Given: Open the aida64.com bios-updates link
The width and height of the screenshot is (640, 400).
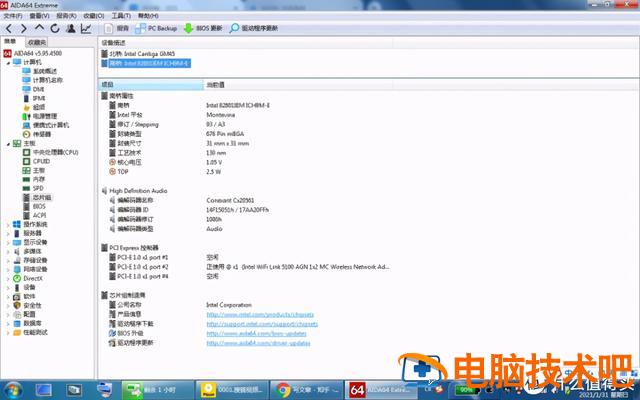Looking at the screenshot, I should 256,333.
